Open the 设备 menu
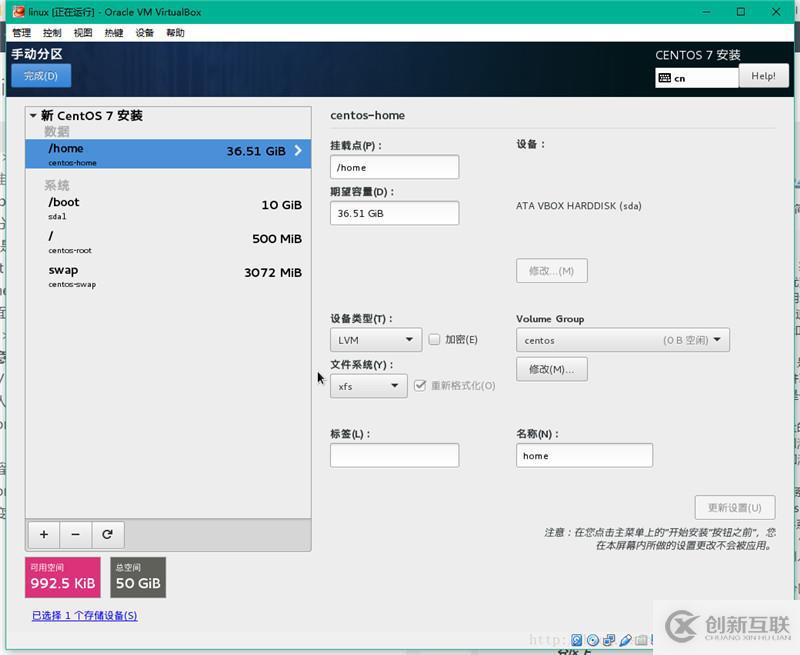The width and height of the screenshot is (800, 655). tap(144, 33)
